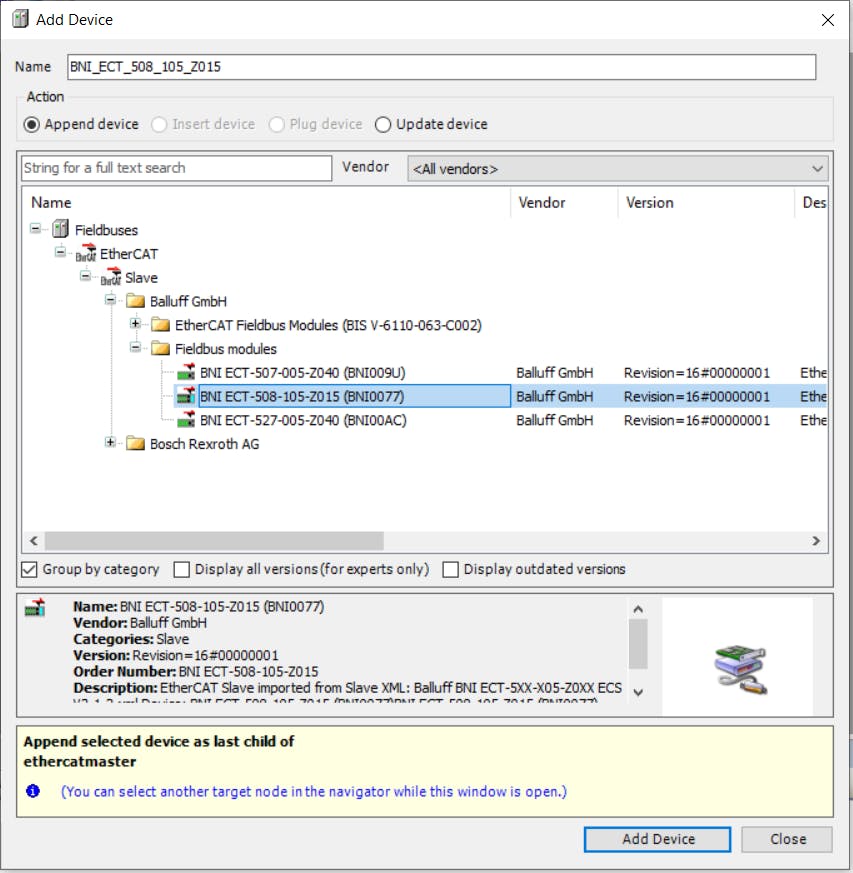The width and height of the screenshot is (853, 873).
Task: Toggle the Group by category checkbox
Action: click(x=29, y=570)
